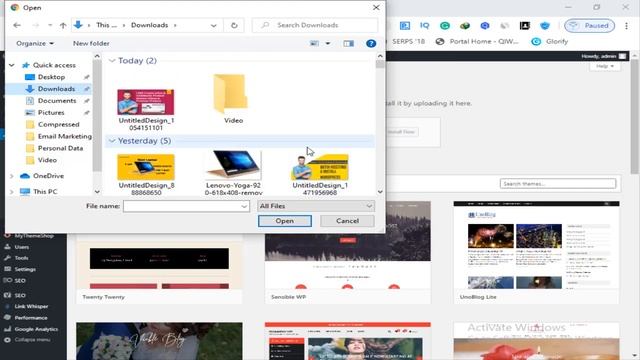Select the Sensible WP theme thumbnail
The height and width of the screenshot is (360, 640).
coord(347,245)
